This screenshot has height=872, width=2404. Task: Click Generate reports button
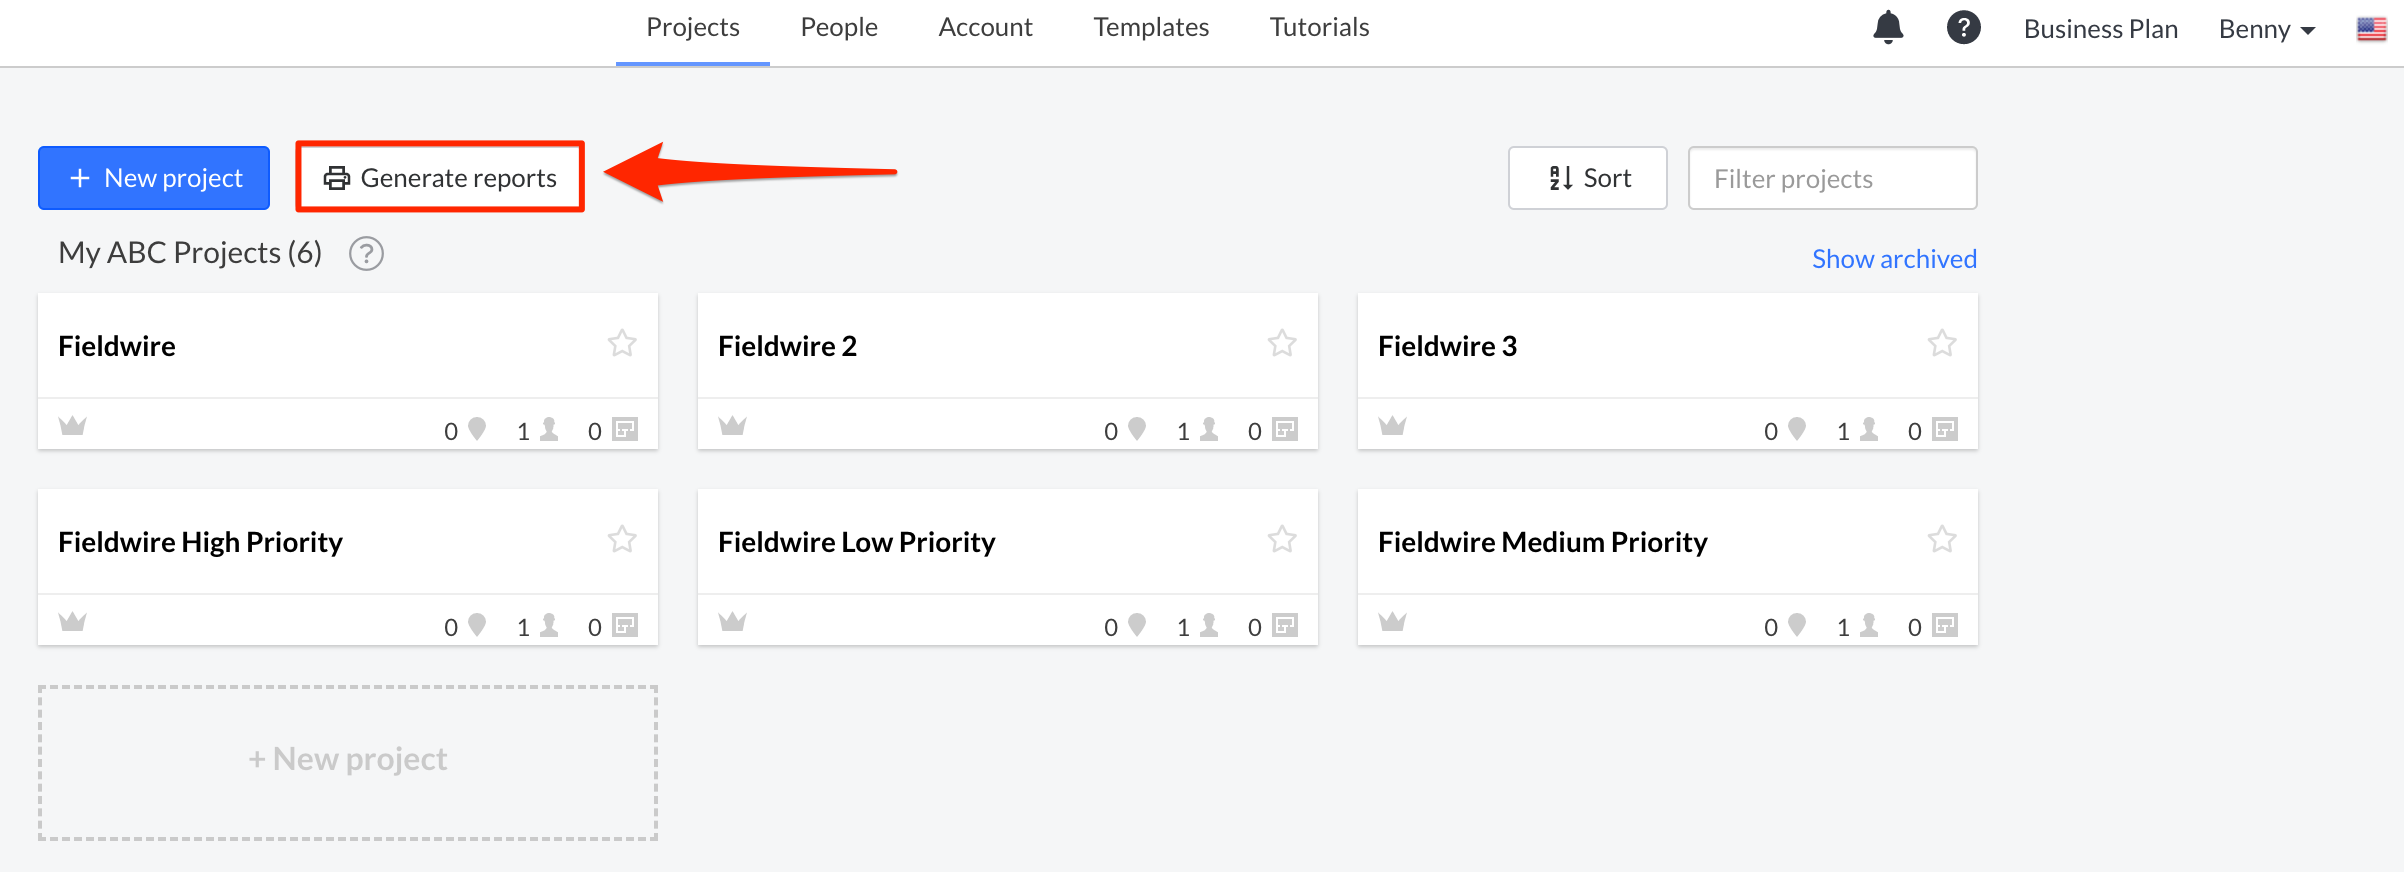[x=440, y=178]
